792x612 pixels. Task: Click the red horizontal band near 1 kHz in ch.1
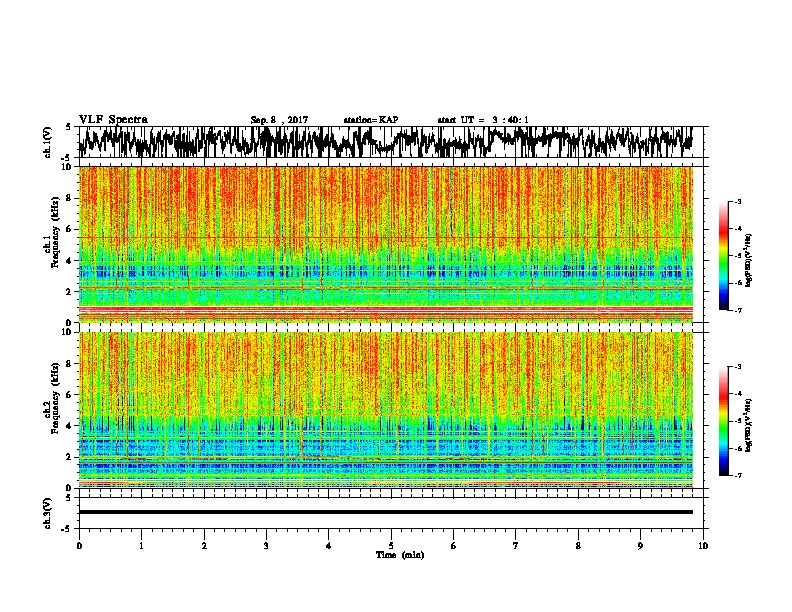pos(386,309)
